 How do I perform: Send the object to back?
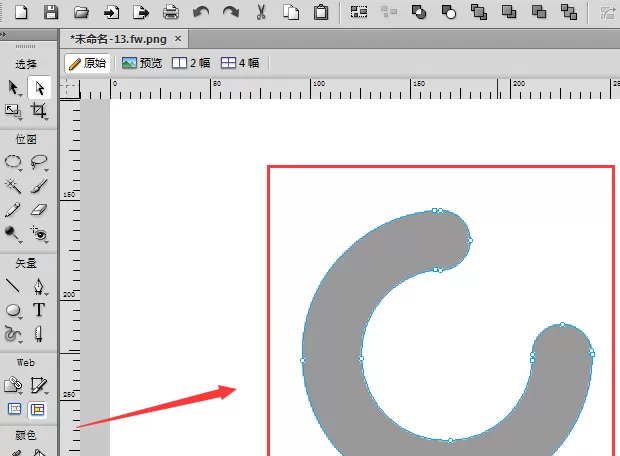pyautogui.click(x=569, y=12)
